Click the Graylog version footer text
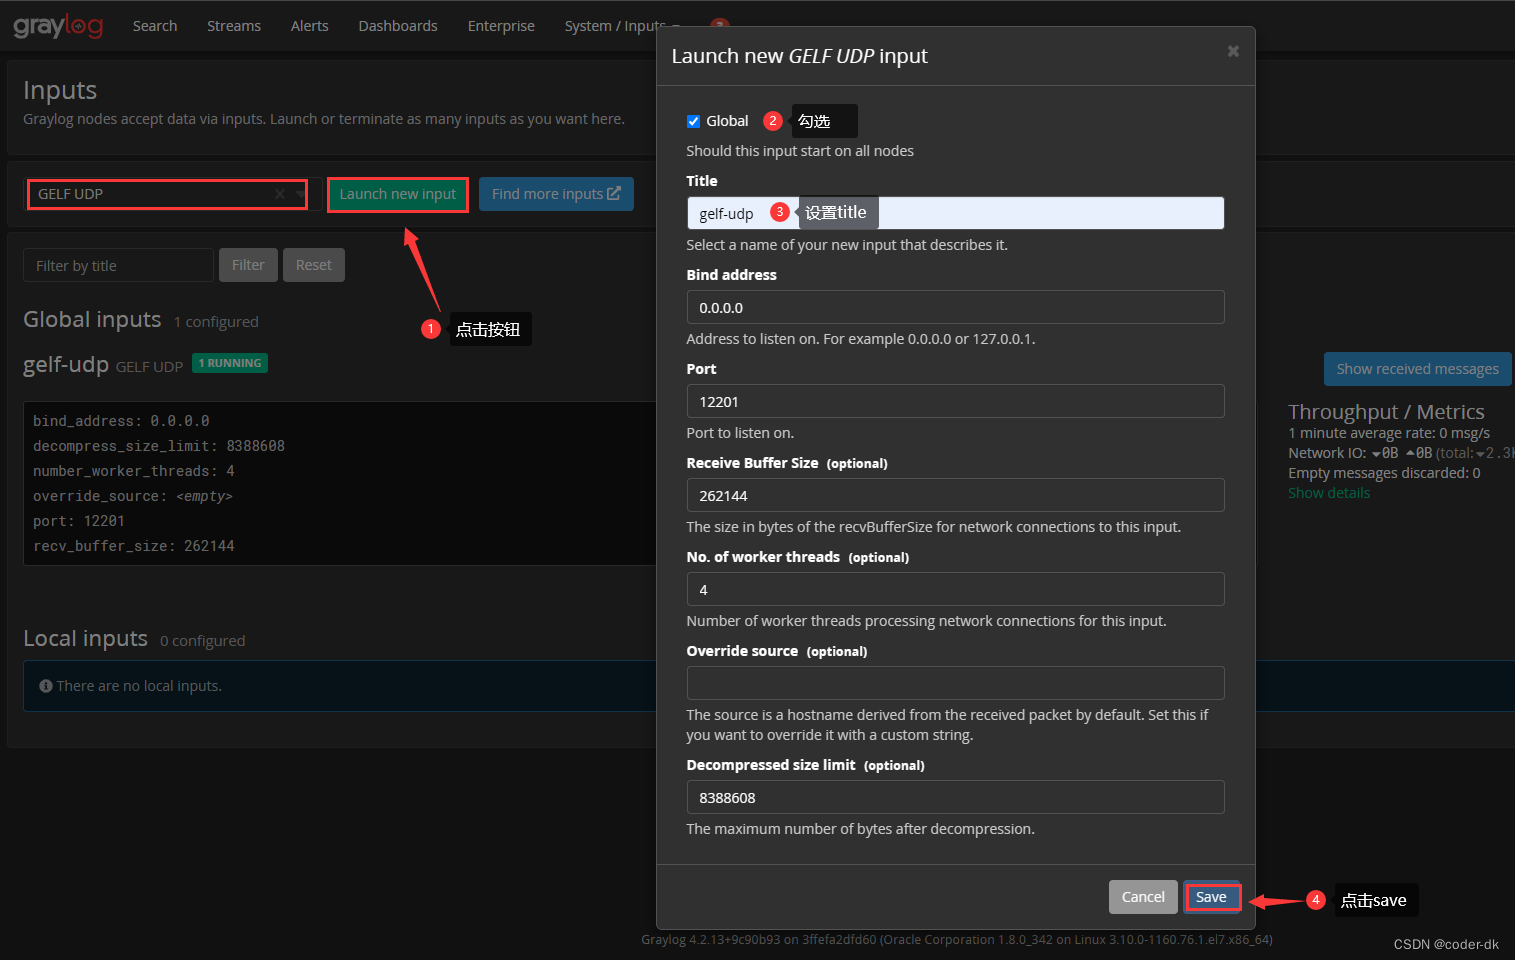The width and height of the screenshot is (1515, 960). coord(957,940)
